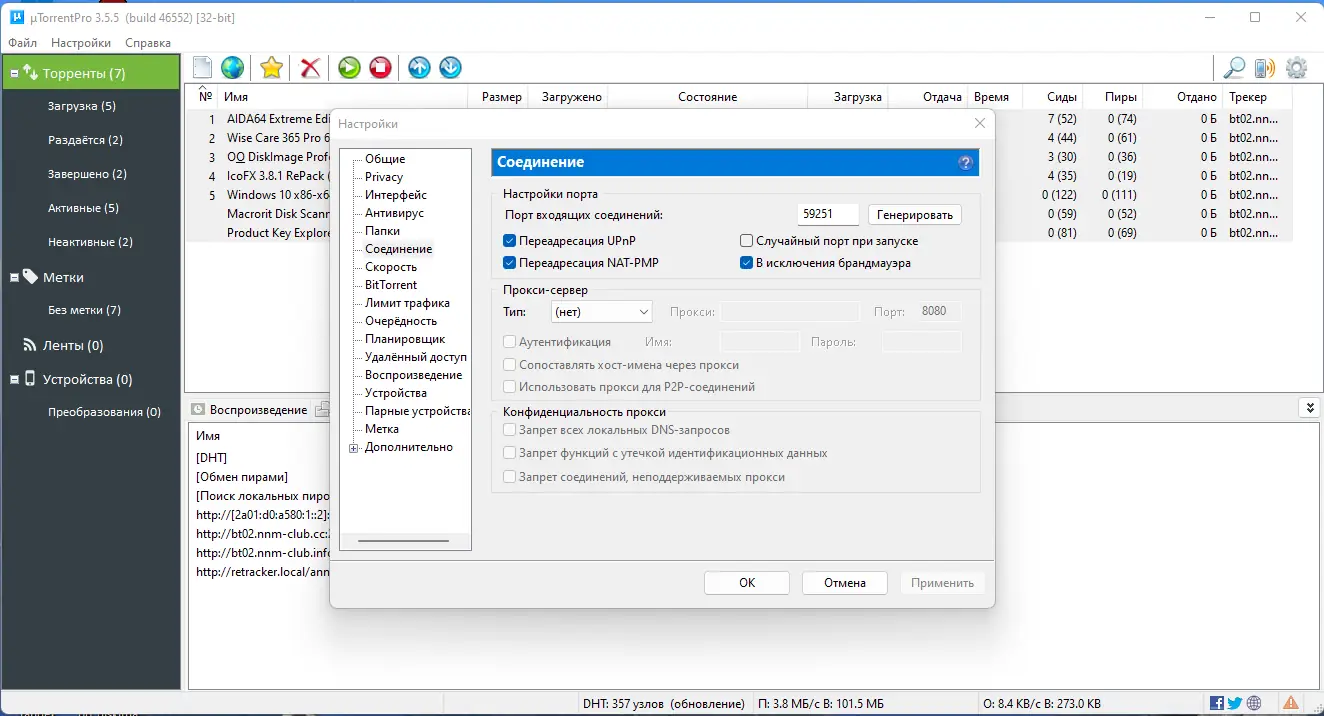Select Раздаётся (2) in sidebar
Screen dimensions: 1324x716
coord(86,140)
